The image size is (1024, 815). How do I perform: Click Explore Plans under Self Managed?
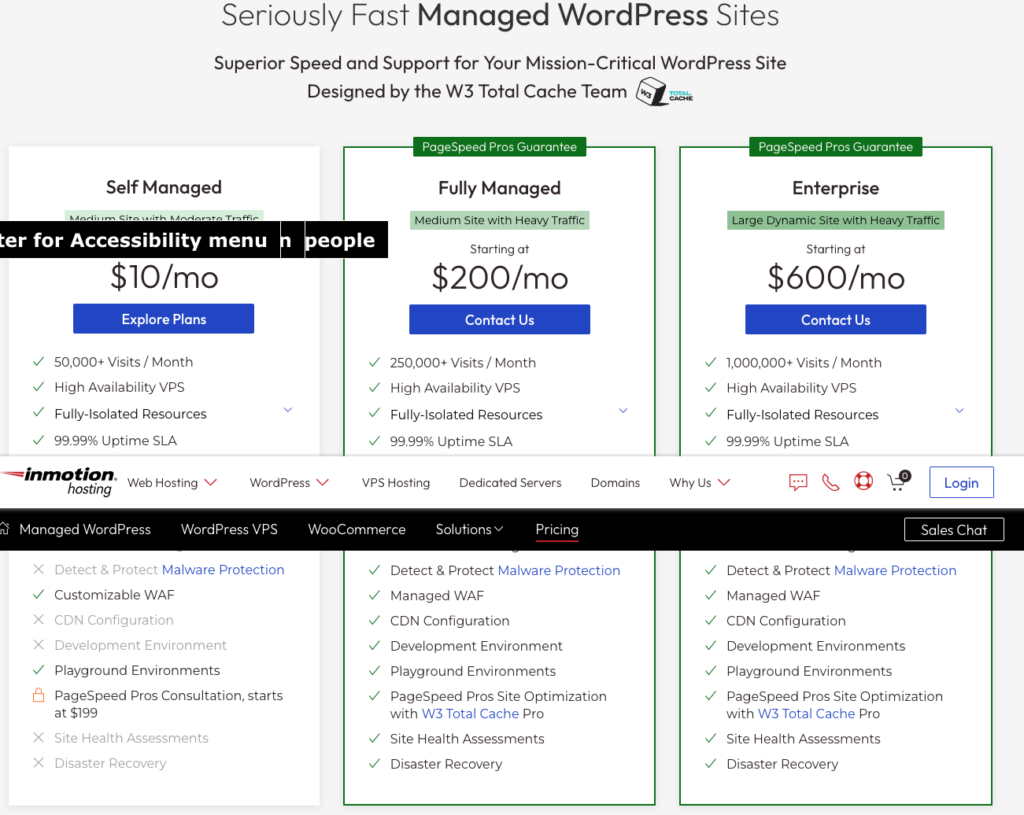(163, 319)
